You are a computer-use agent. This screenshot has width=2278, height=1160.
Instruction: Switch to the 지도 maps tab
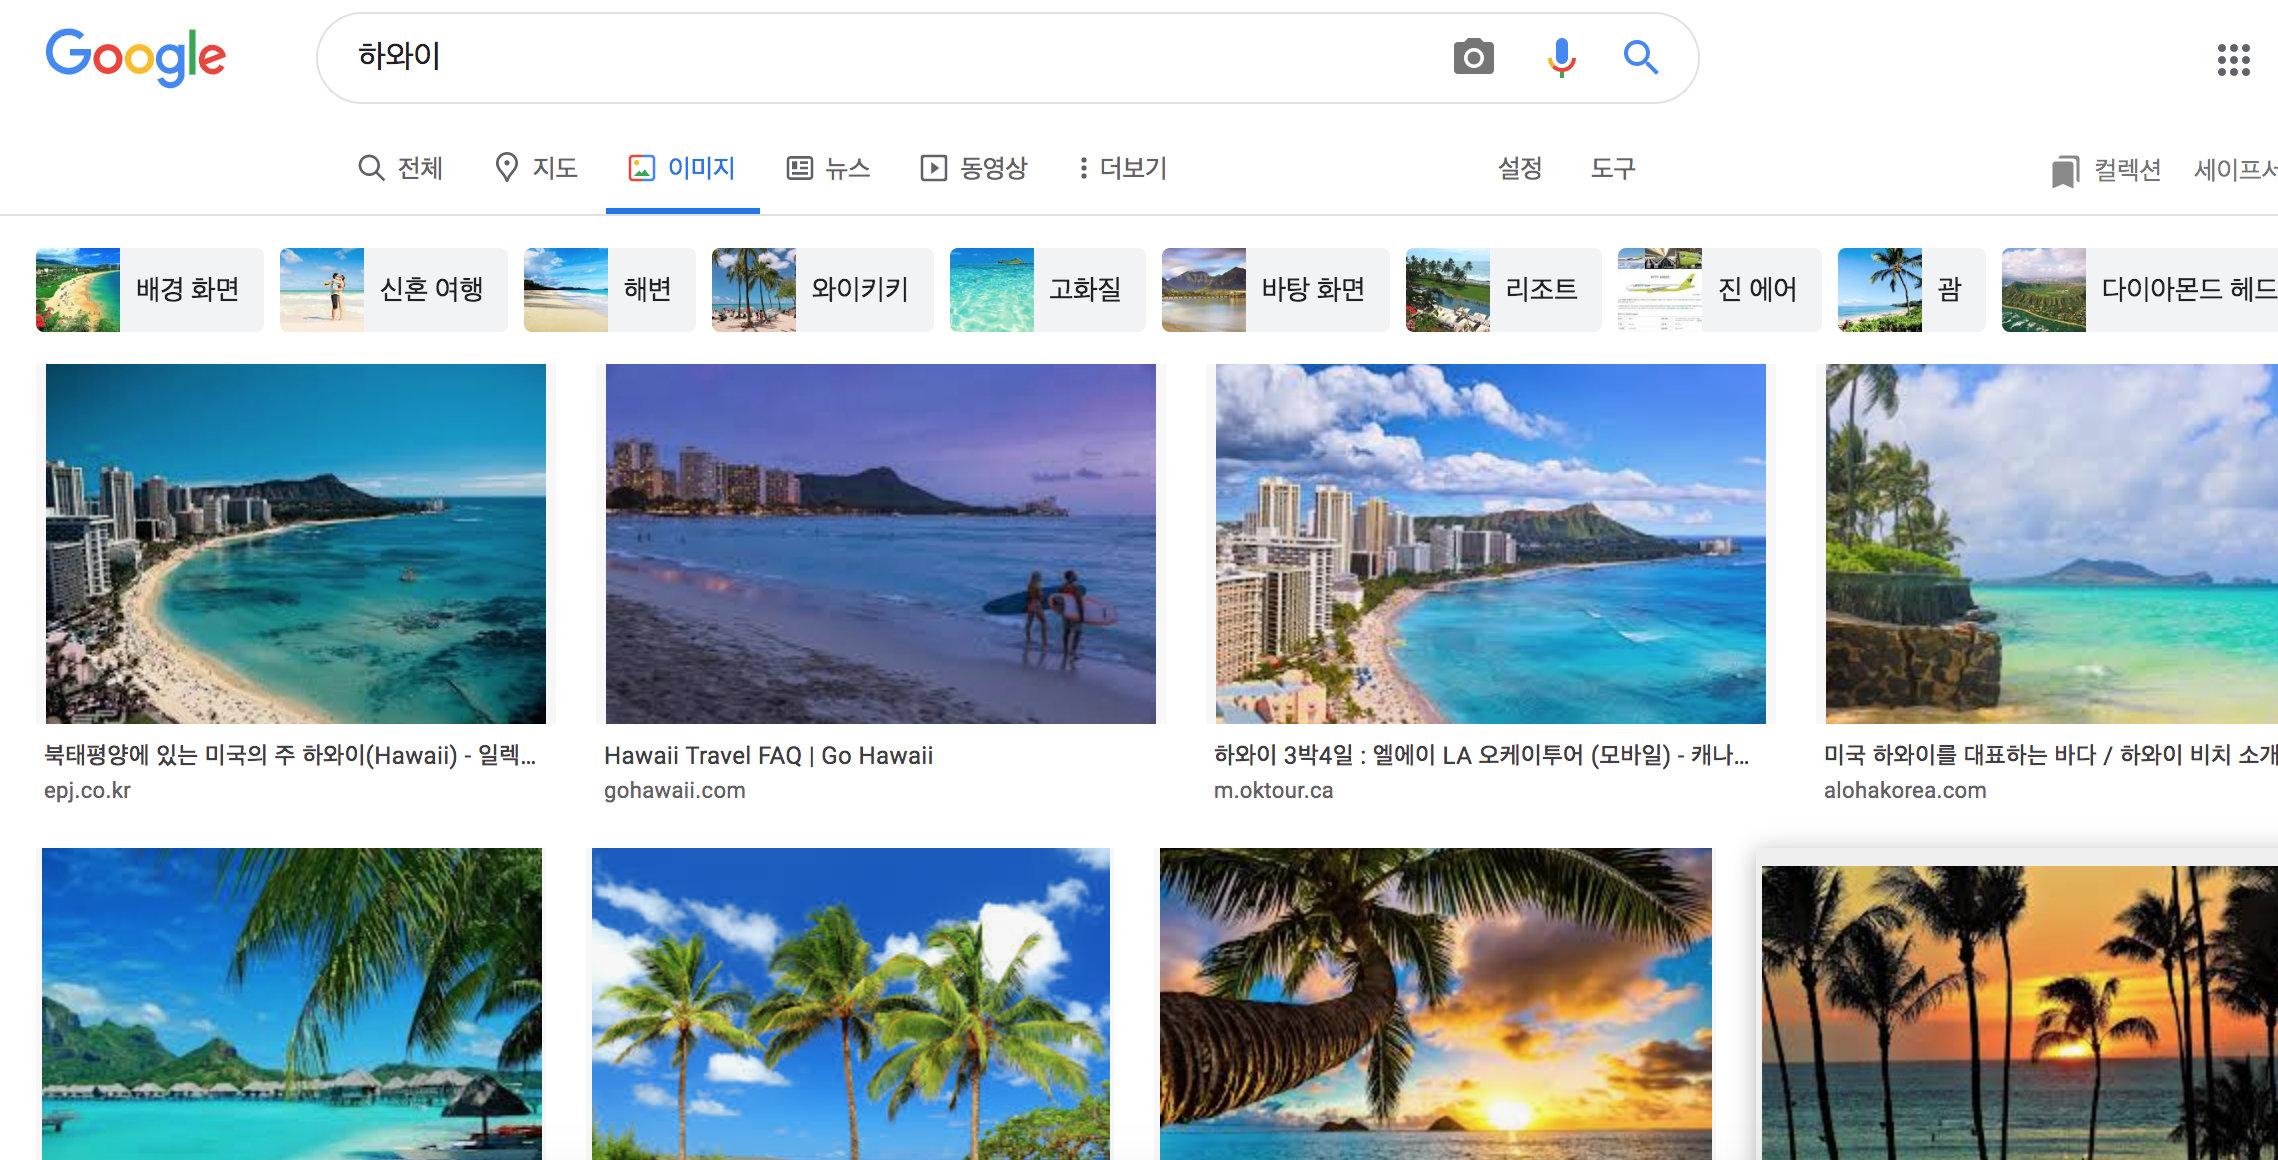(x=537, y=168)
